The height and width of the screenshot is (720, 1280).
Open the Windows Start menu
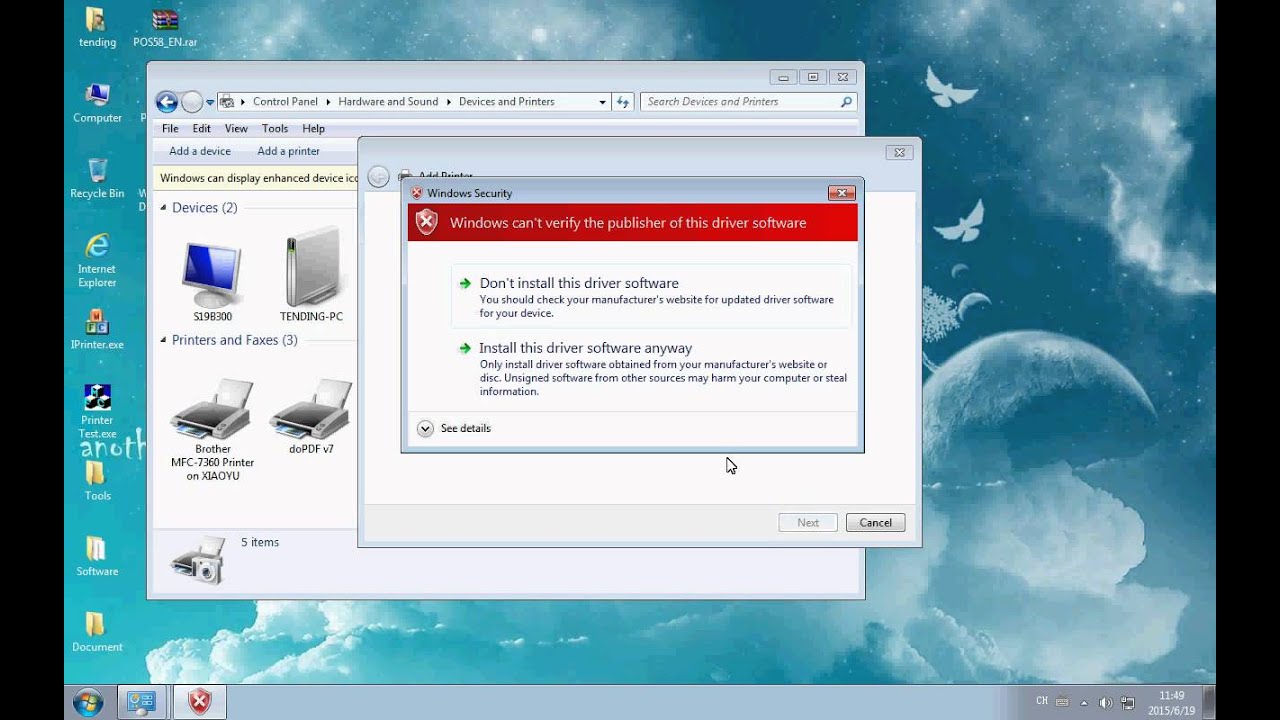(x=88, y=702)
